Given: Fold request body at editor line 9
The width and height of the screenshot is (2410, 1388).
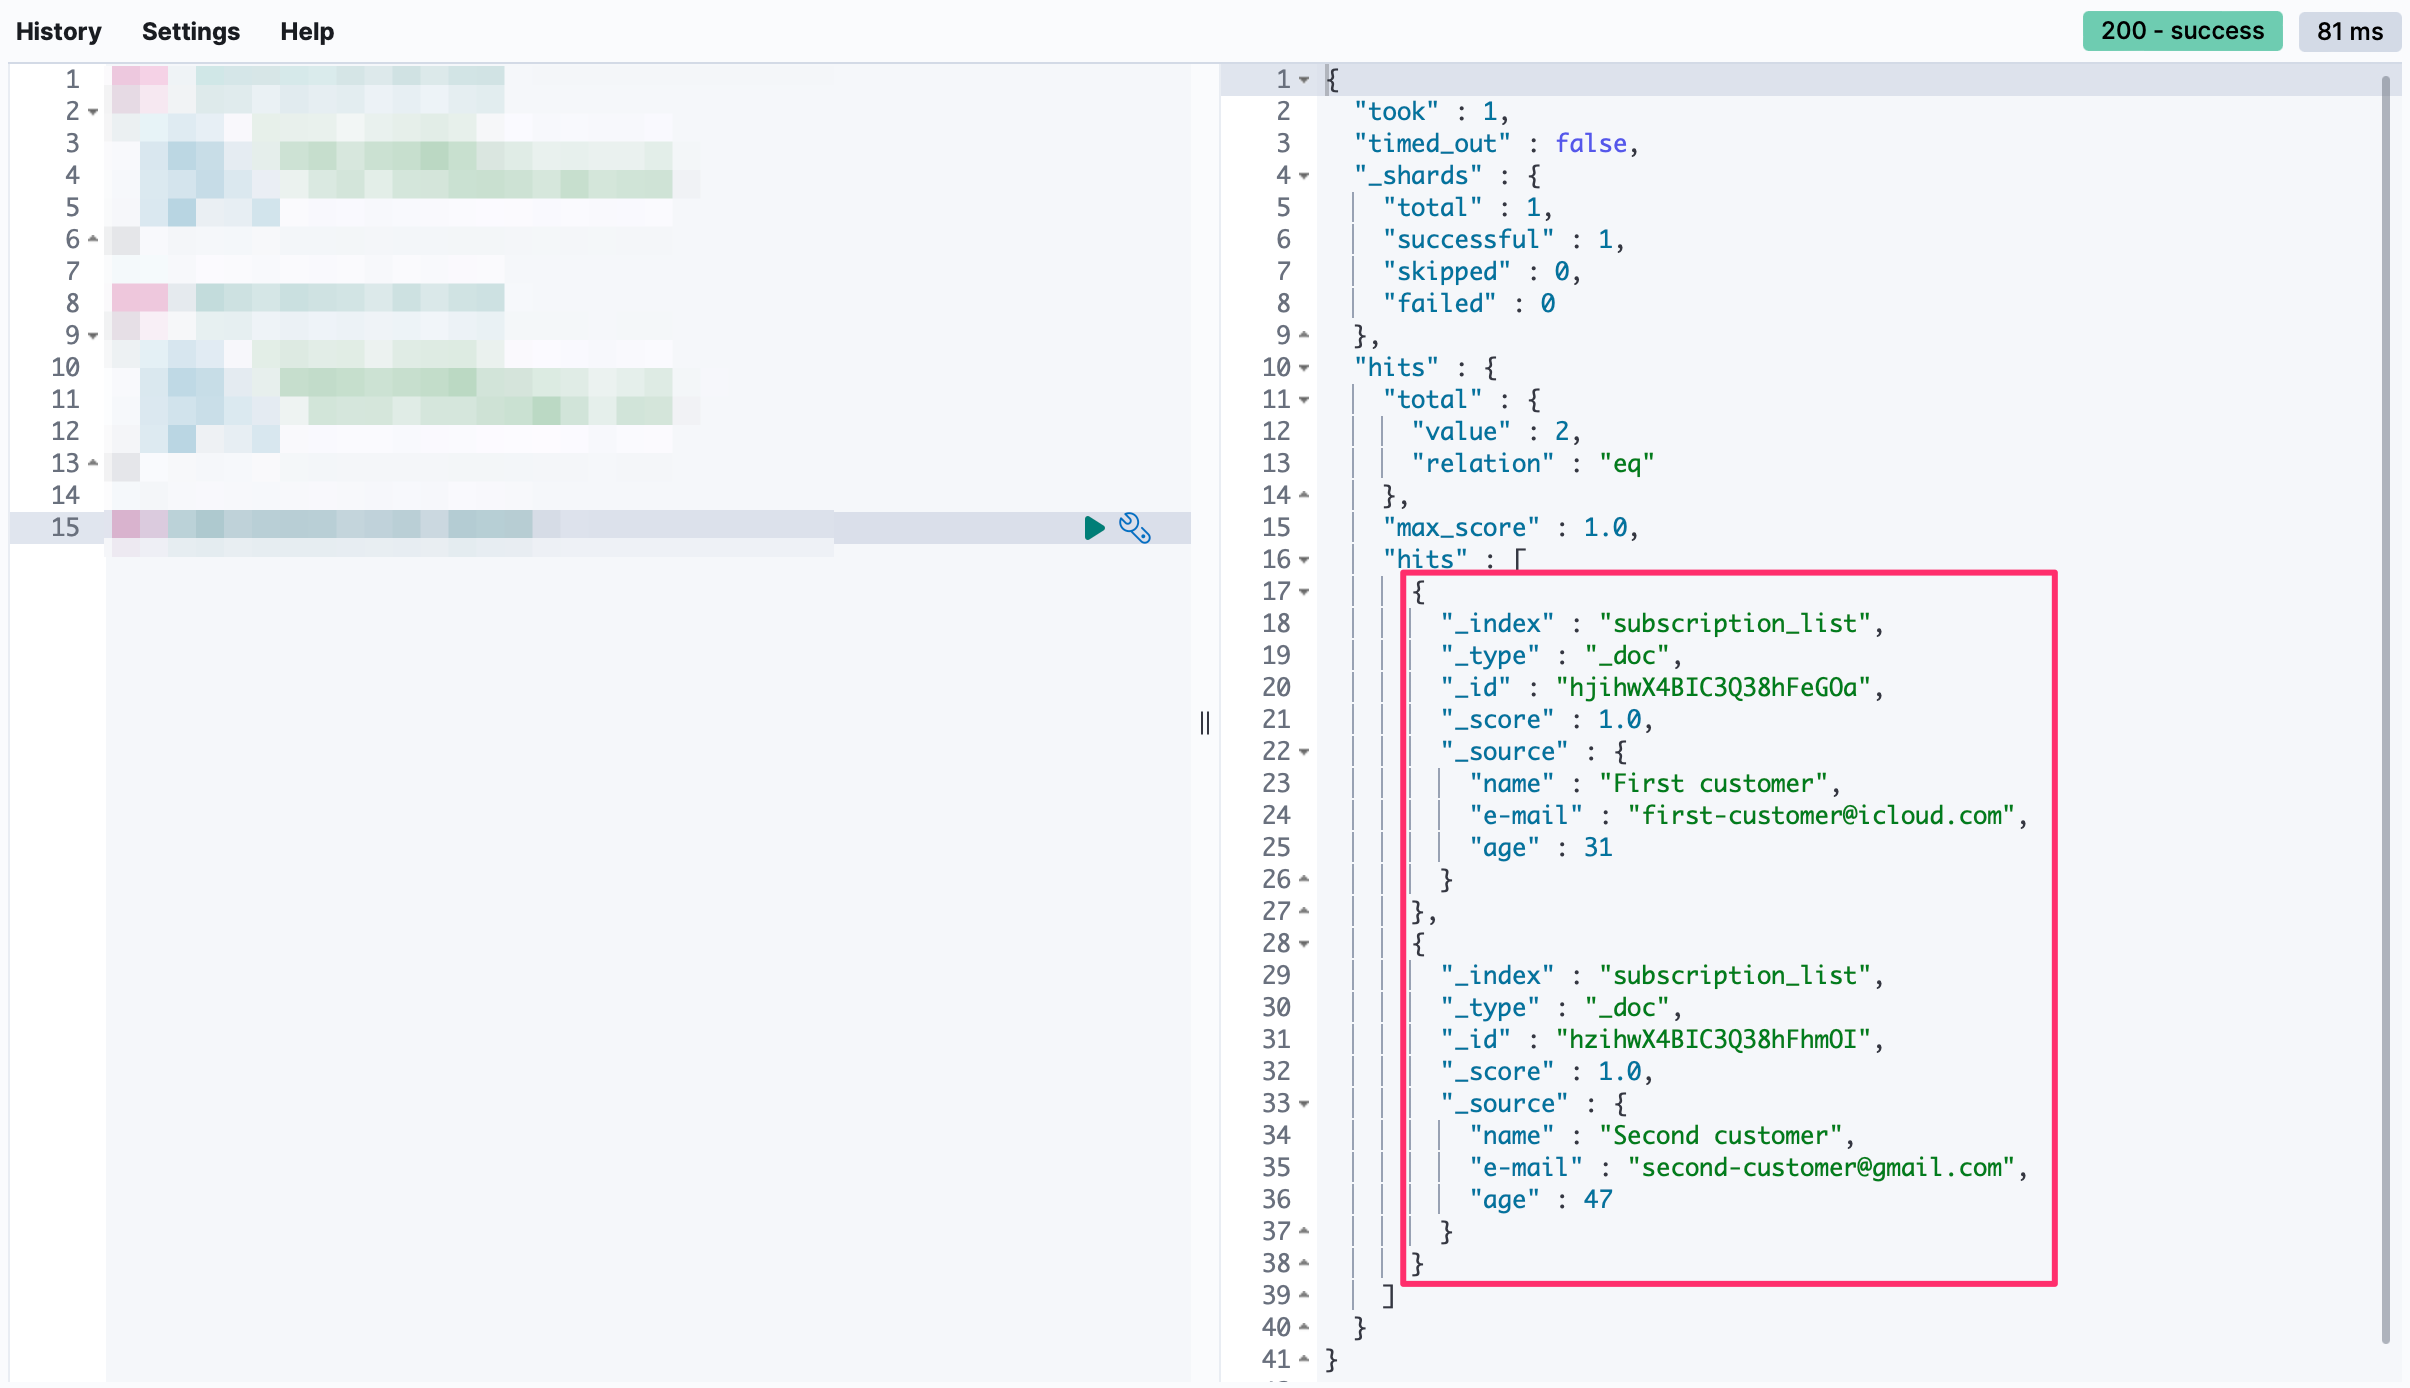Looking at the screenshot, I should [x=93, y=336].
